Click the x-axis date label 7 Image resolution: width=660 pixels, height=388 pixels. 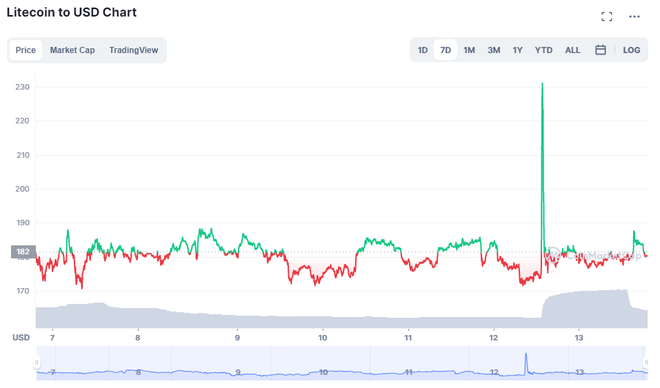(52, 338)
